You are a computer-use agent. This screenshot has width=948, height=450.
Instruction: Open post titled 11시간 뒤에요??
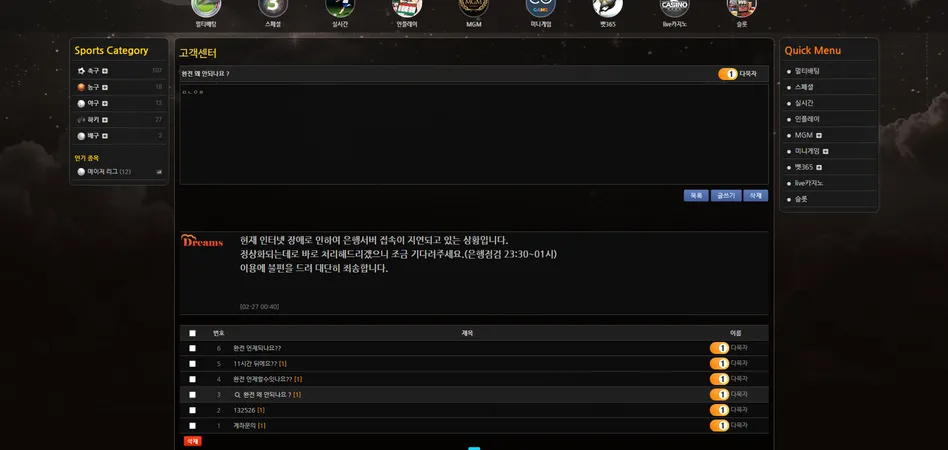pos(255,364)
